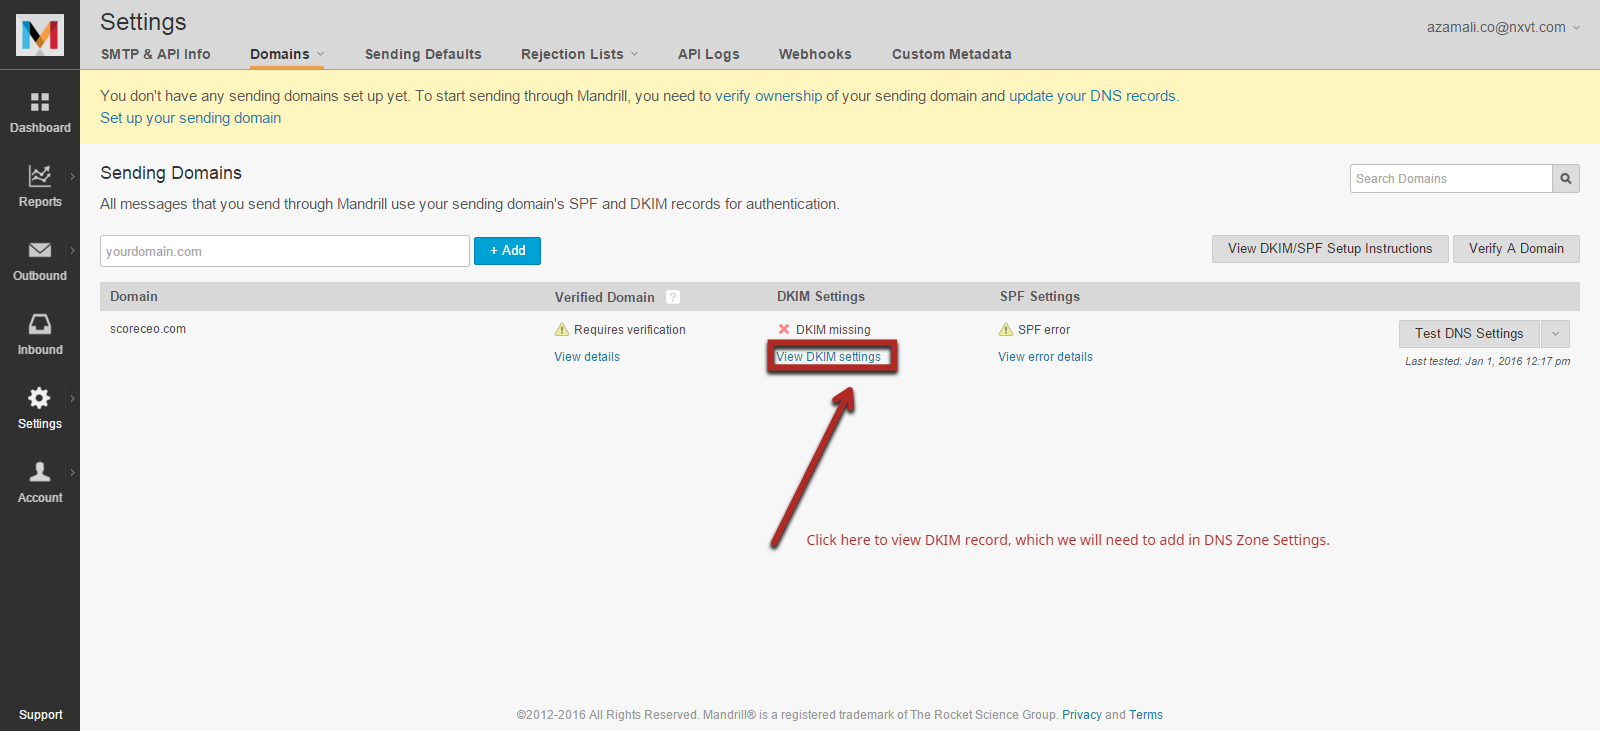The width and height of the screenshot is (1600, 731).
Task: Click the DKIM missing red X icon
Action: 784,329
